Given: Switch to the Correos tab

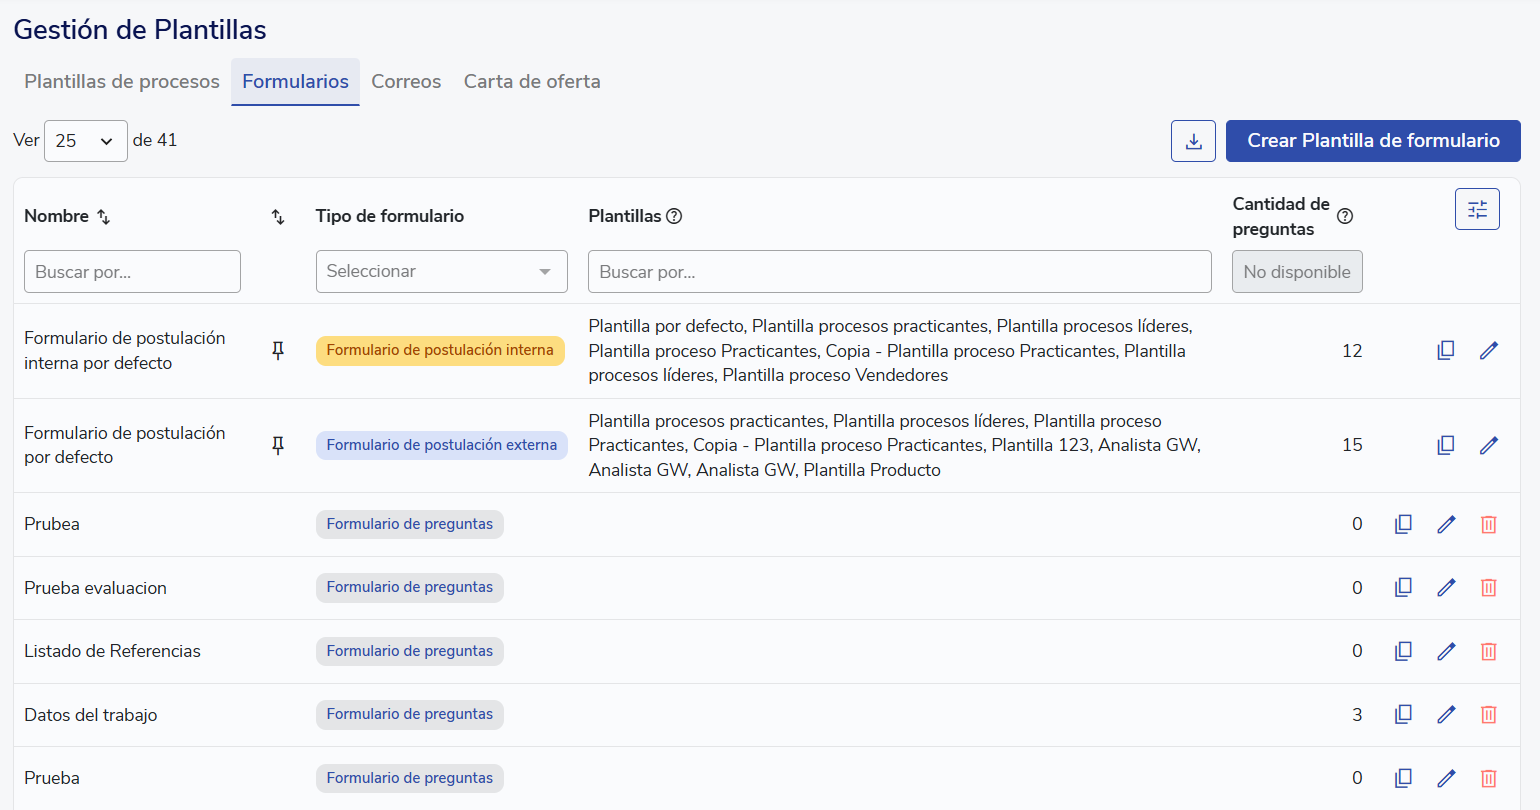Looking at the screenshot, I should coord(406,82).
